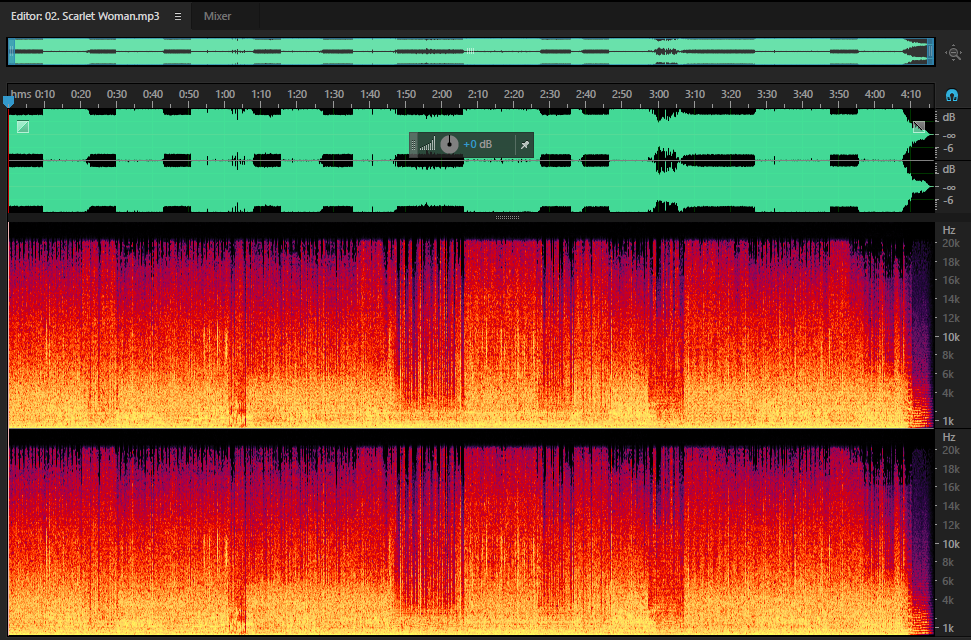Open the Editor panel menu icon
The width and height of the screenshot is (971, 640).
(x=178, y=17)
